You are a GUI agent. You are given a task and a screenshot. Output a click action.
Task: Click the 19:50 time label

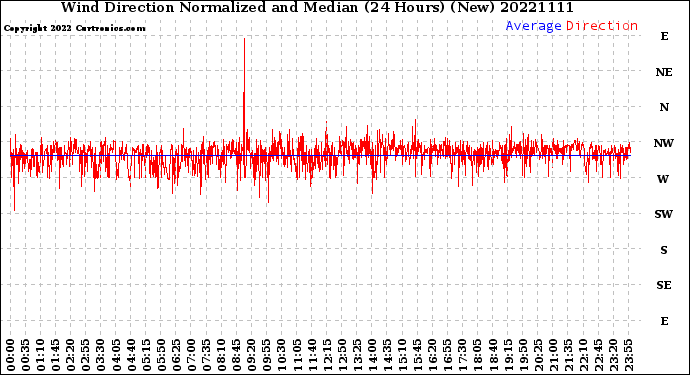[523, 355]
